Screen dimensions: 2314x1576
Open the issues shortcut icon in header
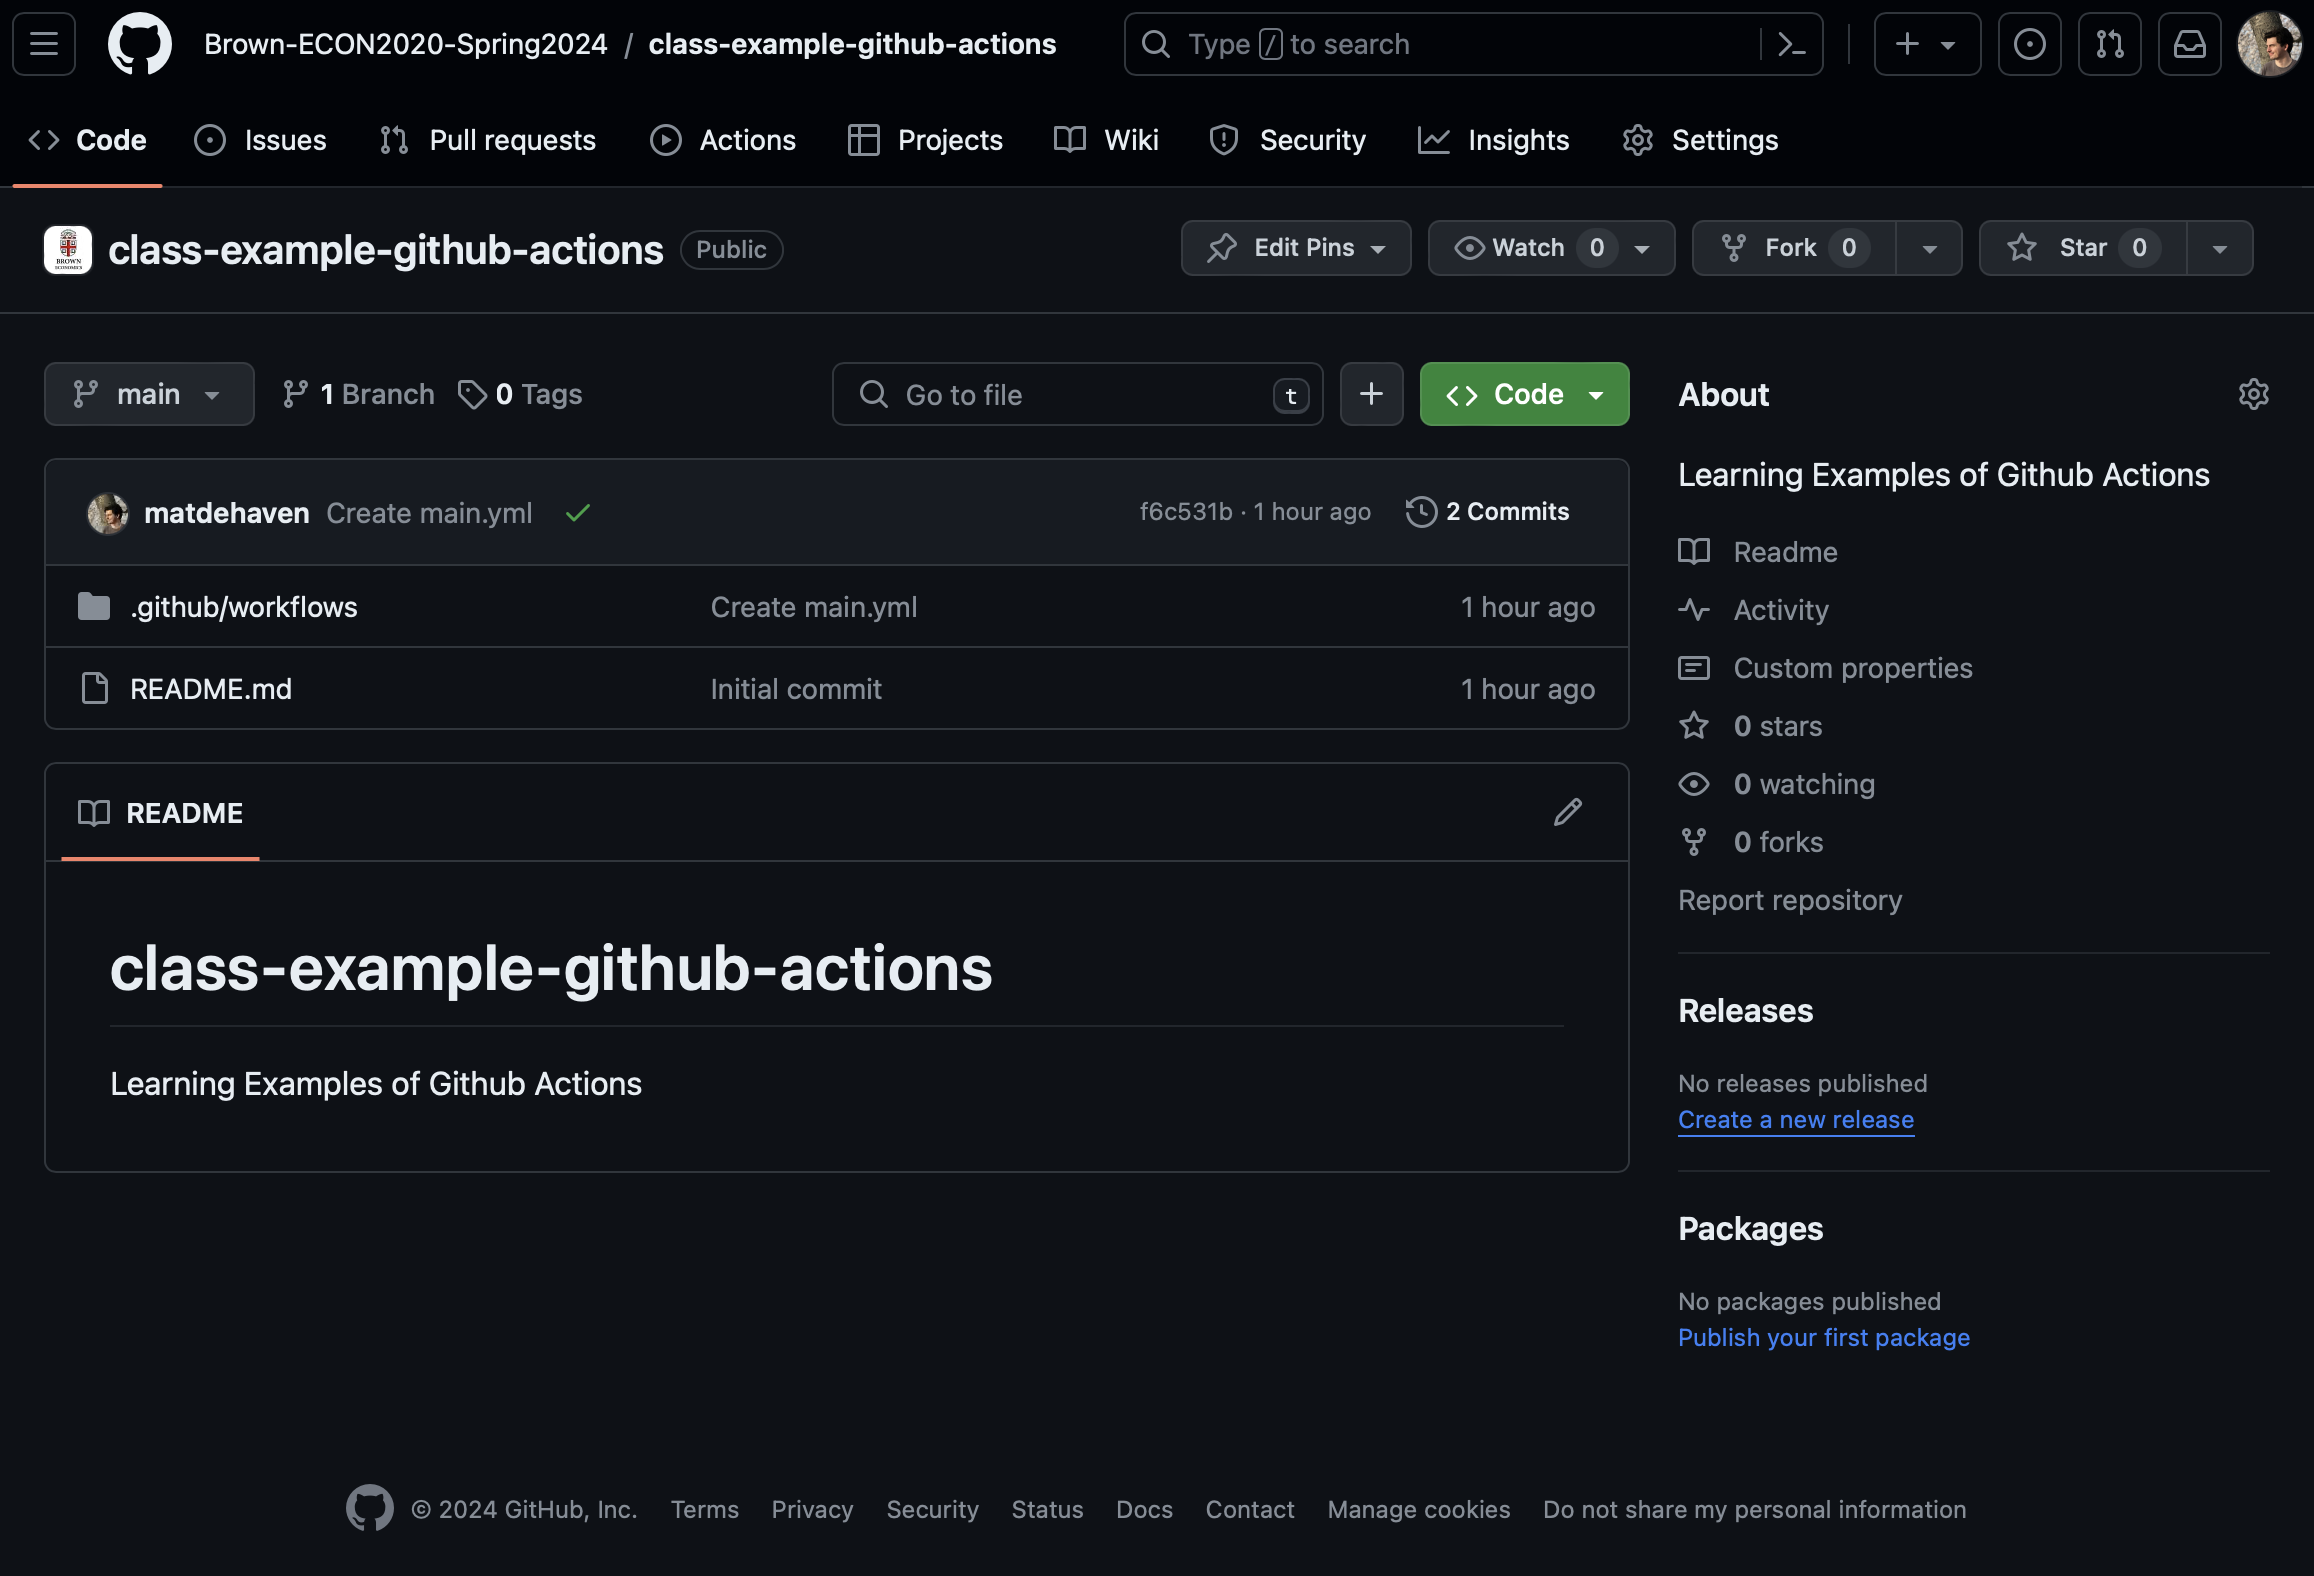point(2029,44)
